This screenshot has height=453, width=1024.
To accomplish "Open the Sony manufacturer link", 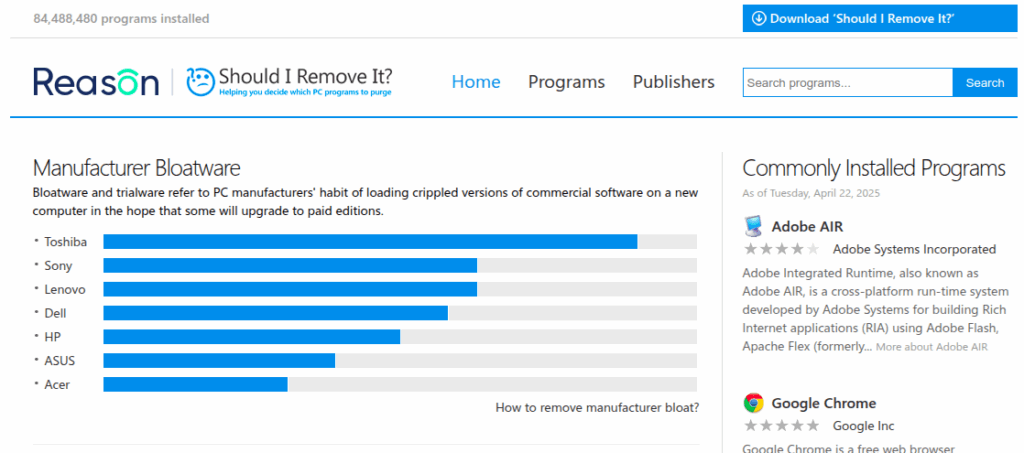I will tap(58, 266).
